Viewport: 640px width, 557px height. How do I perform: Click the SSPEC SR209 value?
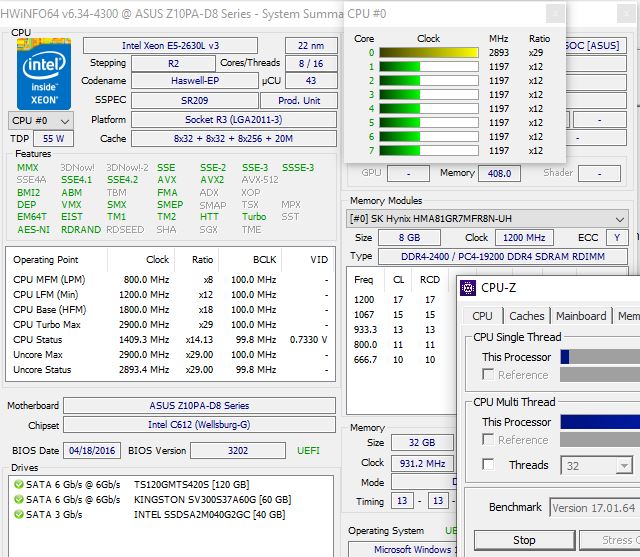click(195, 100)
